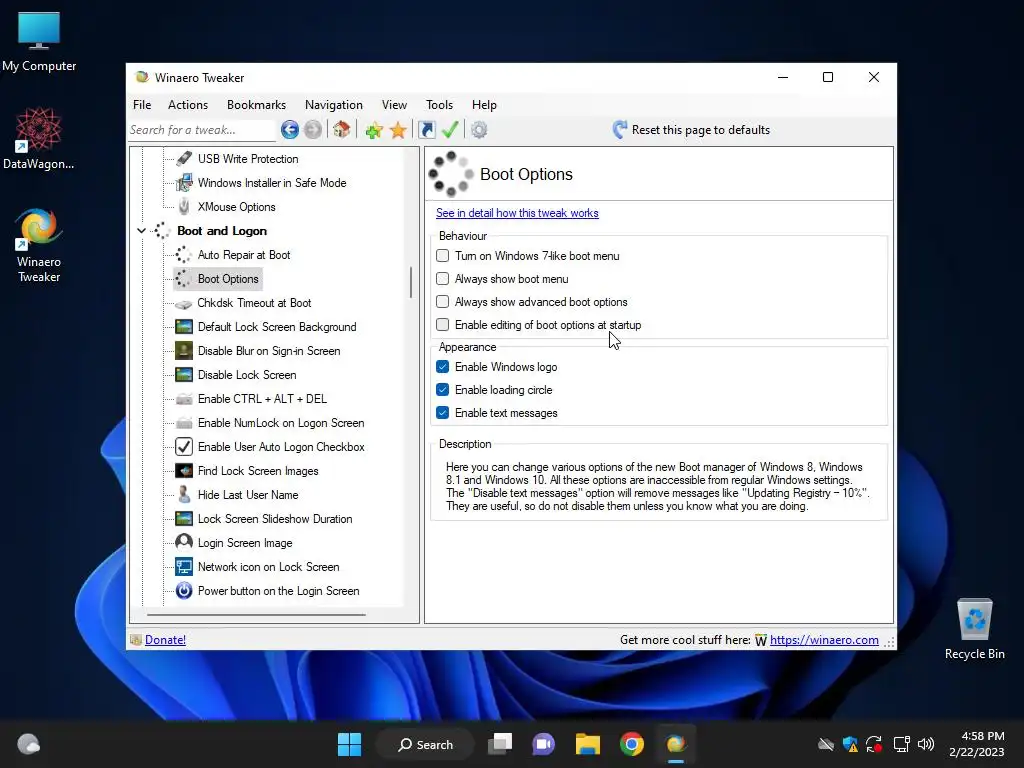
Task: Open bookmarks via the yellow star icon
Action: tap(398, 130)
